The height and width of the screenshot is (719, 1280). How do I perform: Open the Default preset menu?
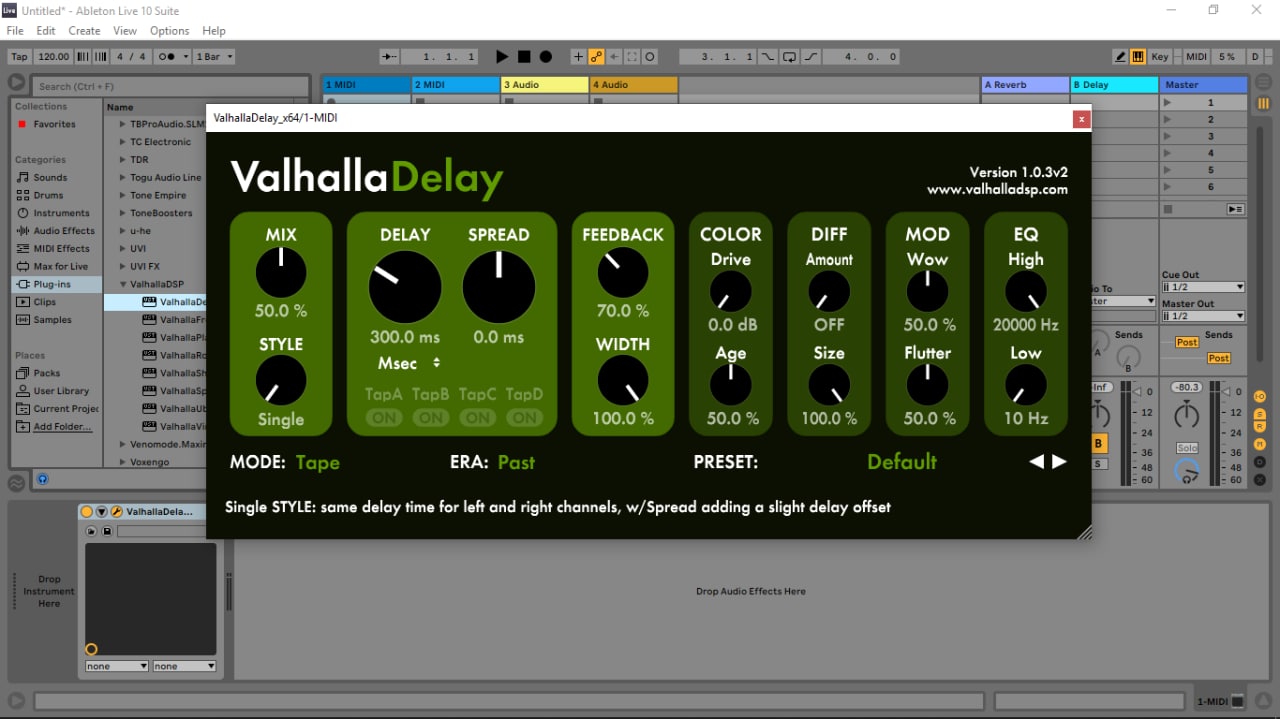[902, 462]
